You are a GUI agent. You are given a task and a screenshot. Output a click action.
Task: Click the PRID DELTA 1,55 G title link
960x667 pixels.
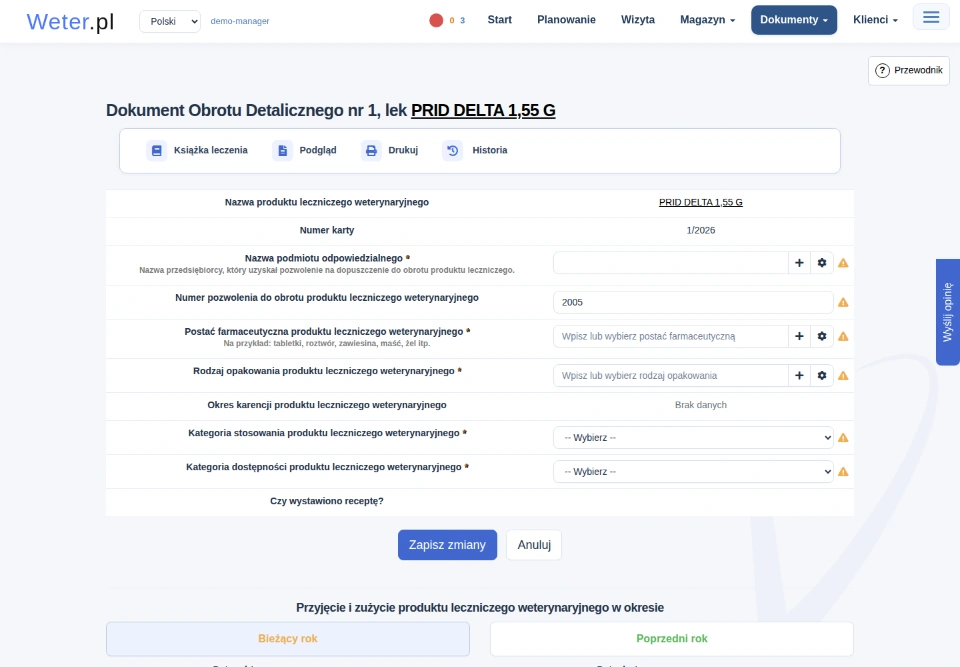[483, 110]
